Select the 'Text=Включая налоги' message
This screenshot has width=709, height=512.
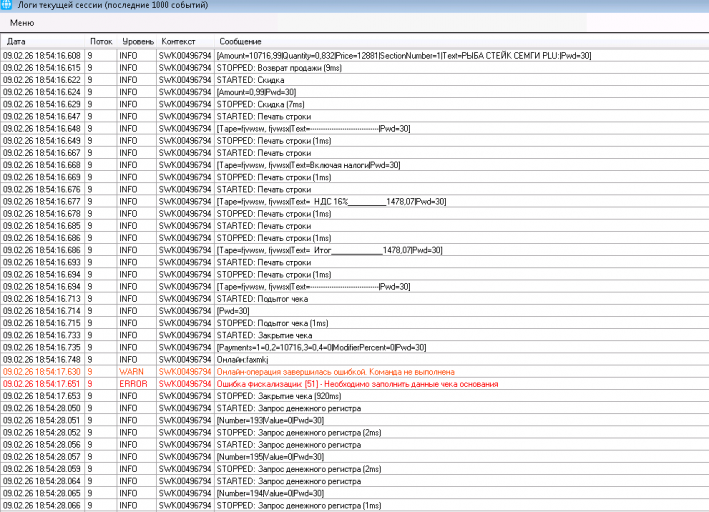coord(308,165)
